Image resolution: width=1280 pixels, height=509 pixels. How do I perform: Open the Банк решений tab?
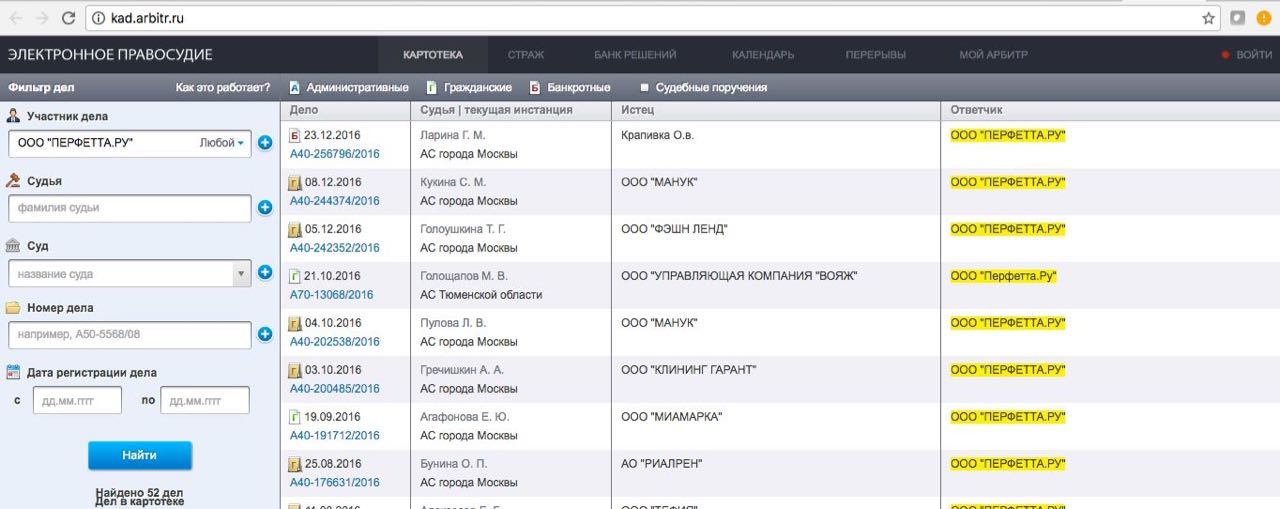click(x=635, y=55)
